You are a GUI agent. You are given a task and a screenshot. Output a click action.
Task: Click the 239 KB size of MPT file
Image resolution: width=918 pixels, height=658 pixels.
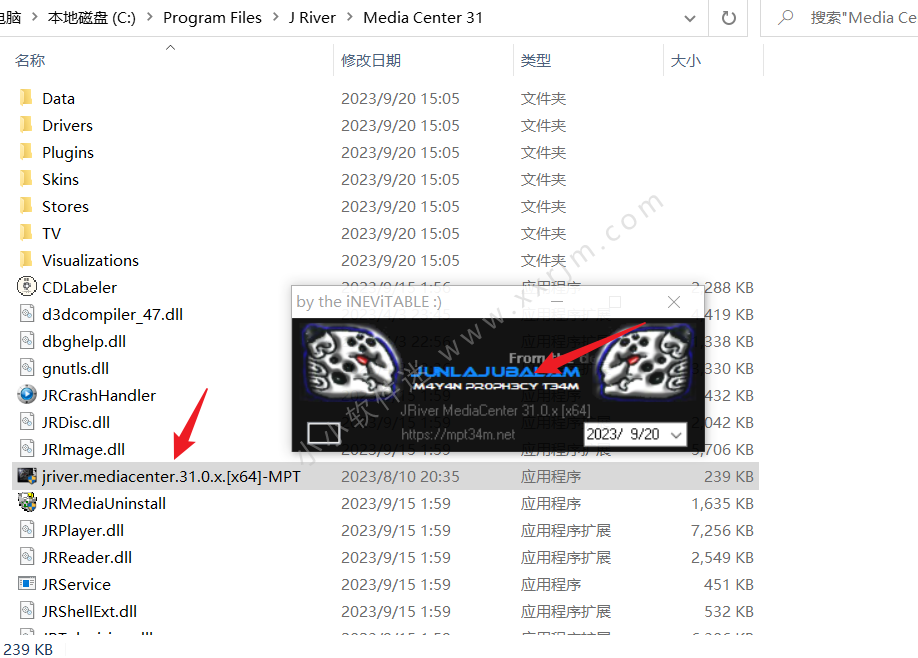[x=728, y=477]
